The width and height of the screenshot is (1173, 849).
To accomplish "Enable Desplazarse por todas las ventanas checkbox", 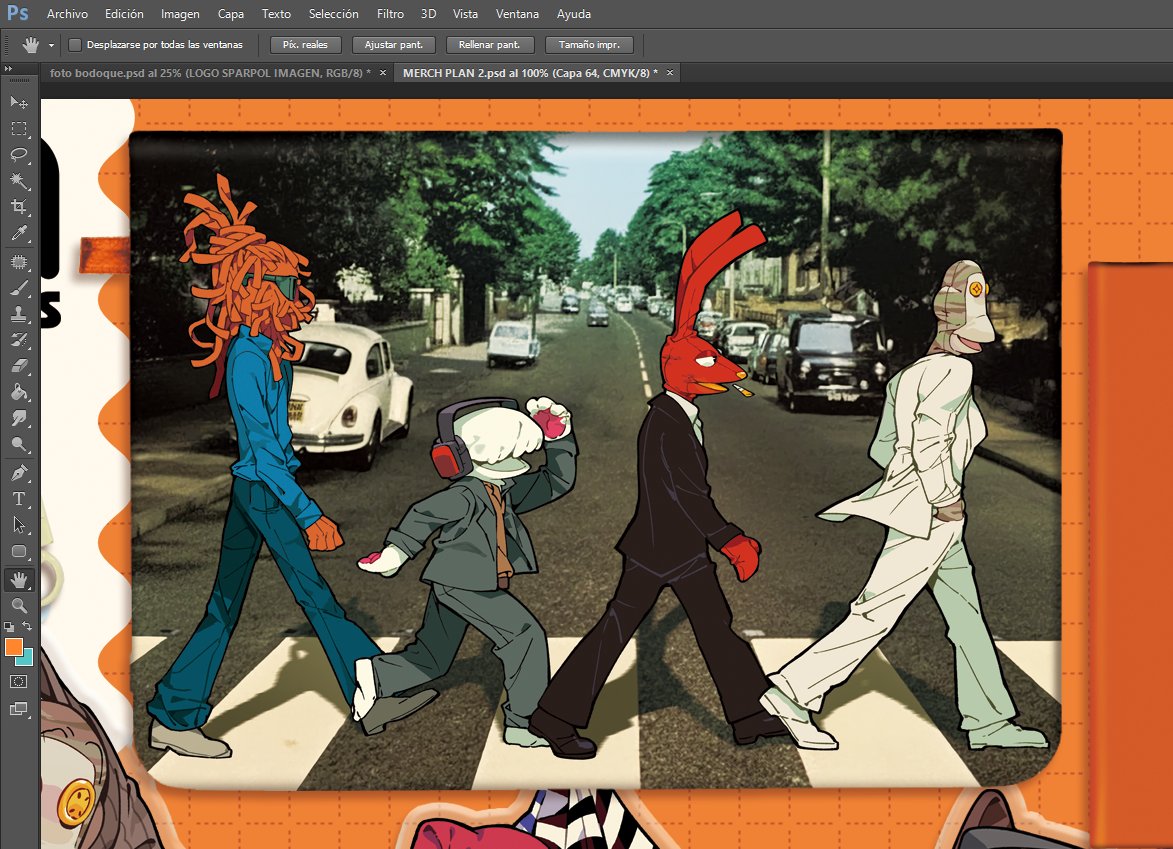I will point(75,45).
